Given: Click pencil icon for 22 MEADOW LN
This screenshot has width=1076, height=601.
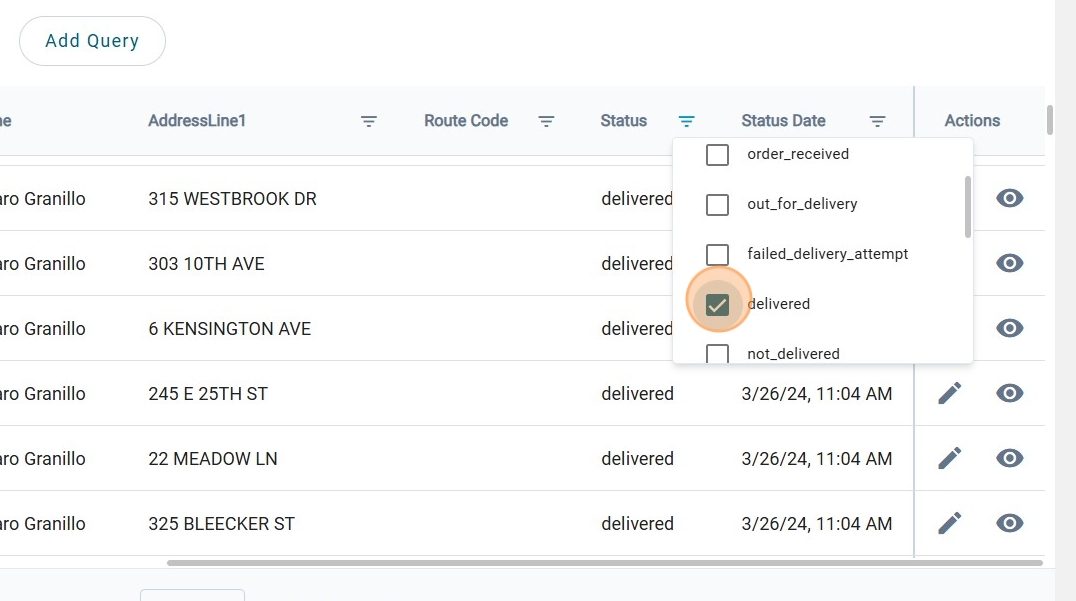Looking at the screenshot, I should (949, 459).
